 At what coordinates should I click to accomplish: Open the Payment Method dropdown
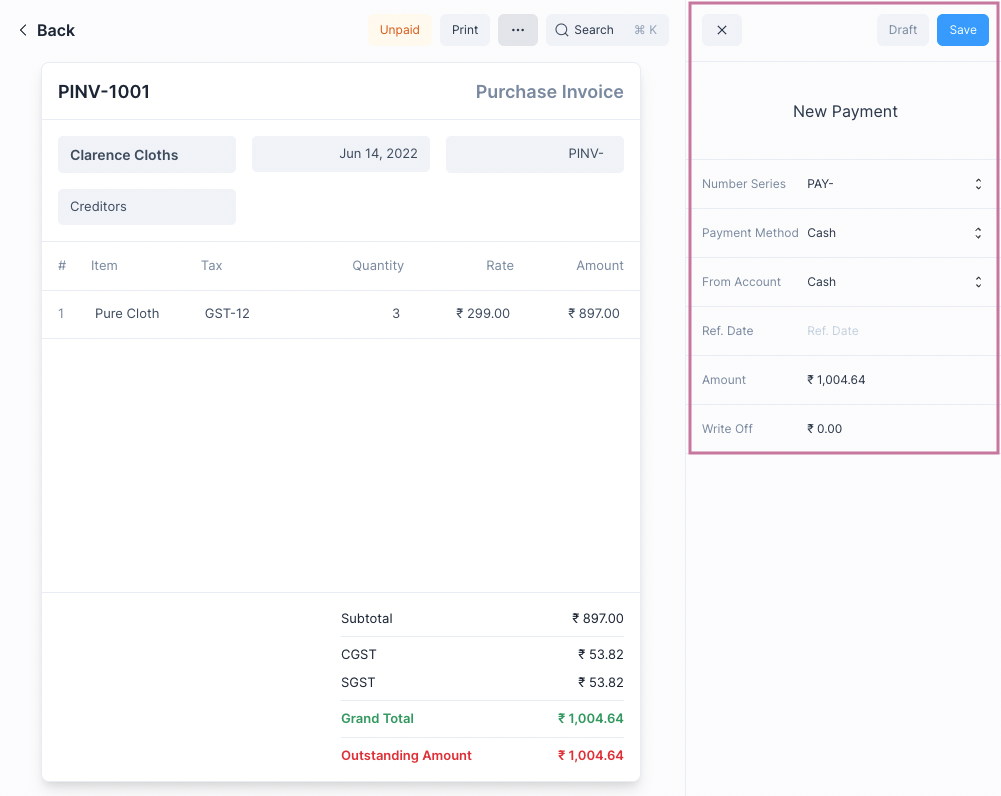pos(977,233)
